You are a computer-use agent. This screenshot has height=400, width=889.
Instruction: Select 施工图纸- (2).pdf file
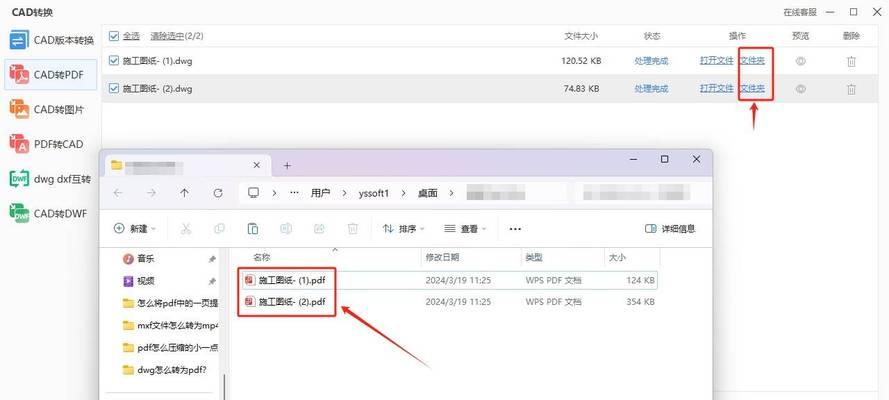[x=449, y=302]
